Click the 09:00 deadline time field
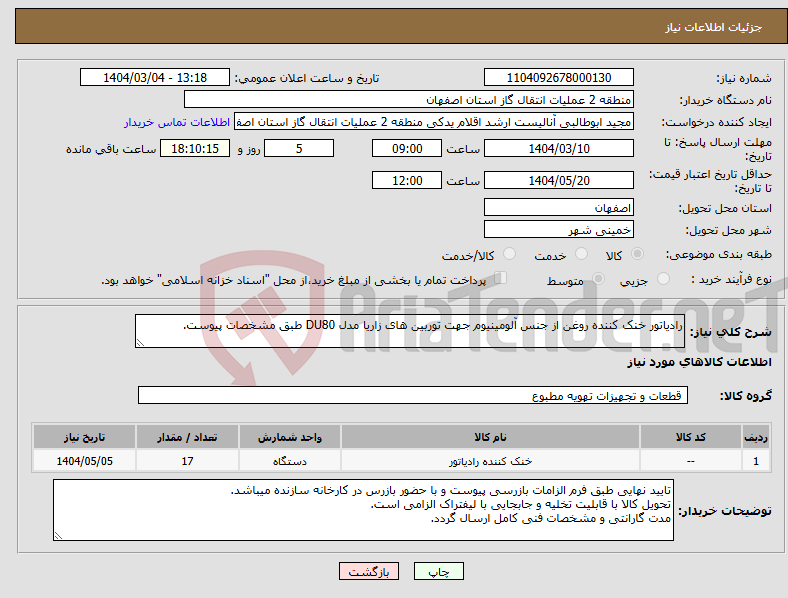The image size is (788, 598). point(407,148)
